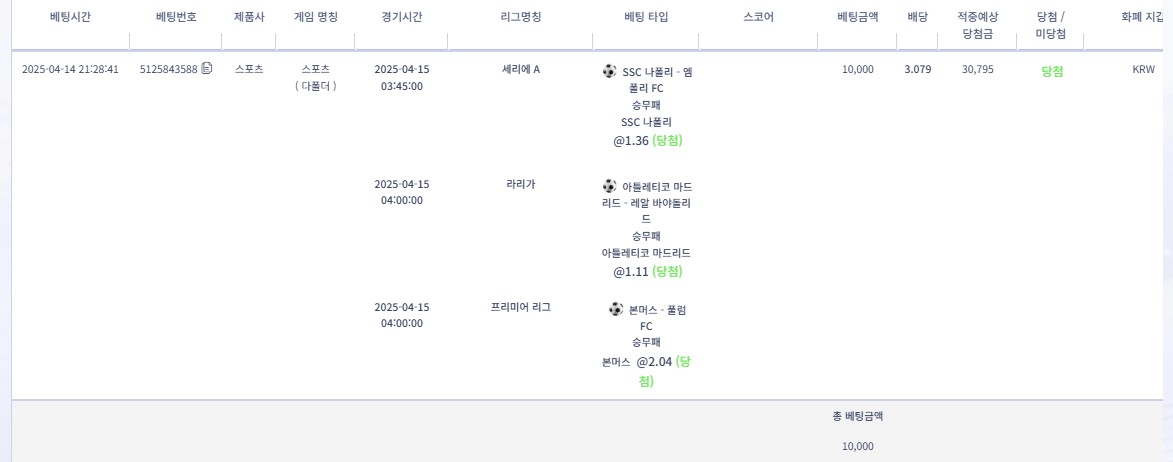Click soccer ball icon for 본머스 match
Image resolution: width=1173 pixels, height=462 pixels.
point(616,309)
